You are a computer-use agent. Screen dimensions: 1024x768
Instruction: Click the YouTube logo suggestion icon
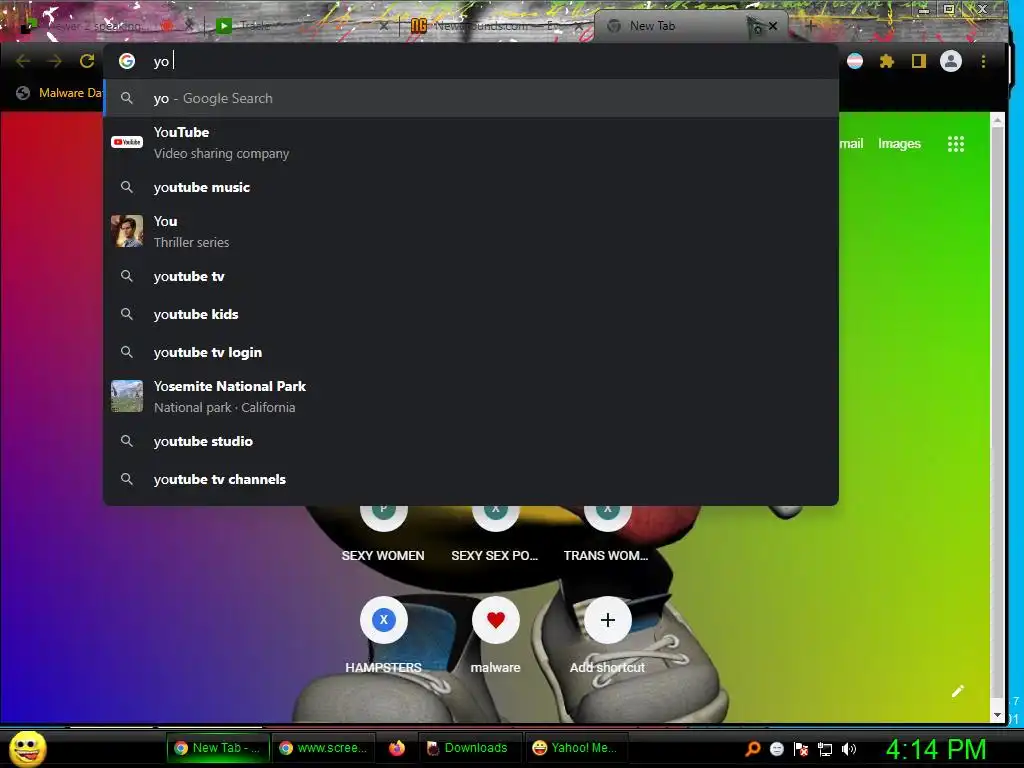click(x=127, y=142)
